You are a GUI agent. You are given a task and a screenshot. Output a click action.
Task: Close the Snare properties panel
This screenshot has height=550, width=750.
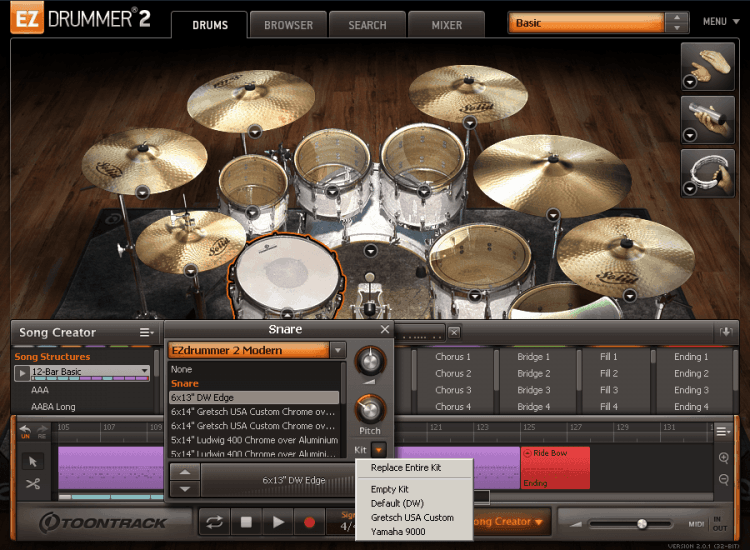(x=385, y=329)
